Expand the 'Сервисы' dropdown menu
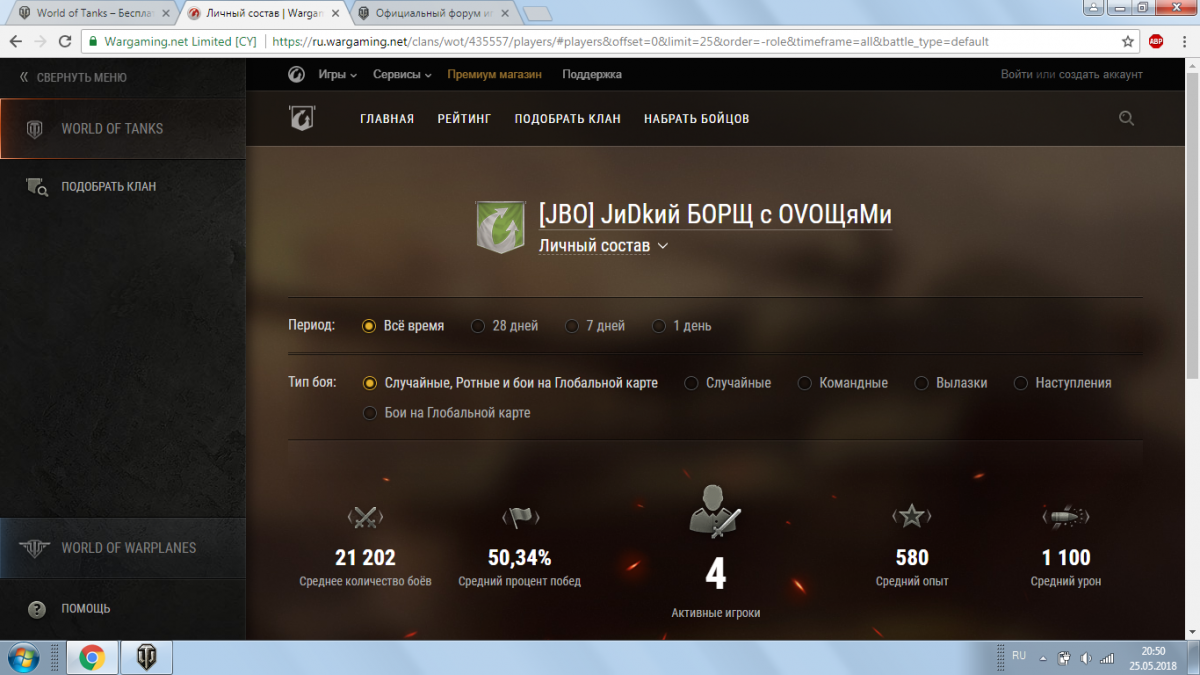The width and height of the screenshot is (1200, 675). [402, 75]
